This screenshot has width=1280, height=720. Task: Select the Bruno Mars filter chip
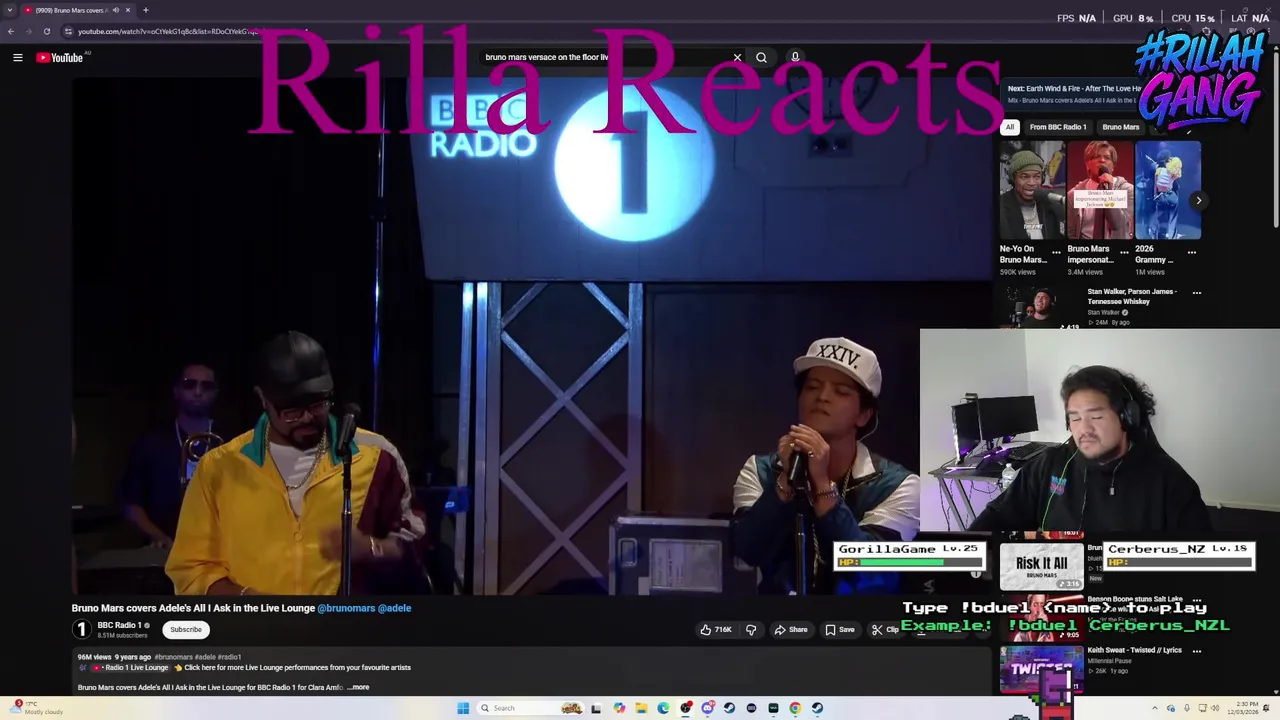pos(1121,127)
